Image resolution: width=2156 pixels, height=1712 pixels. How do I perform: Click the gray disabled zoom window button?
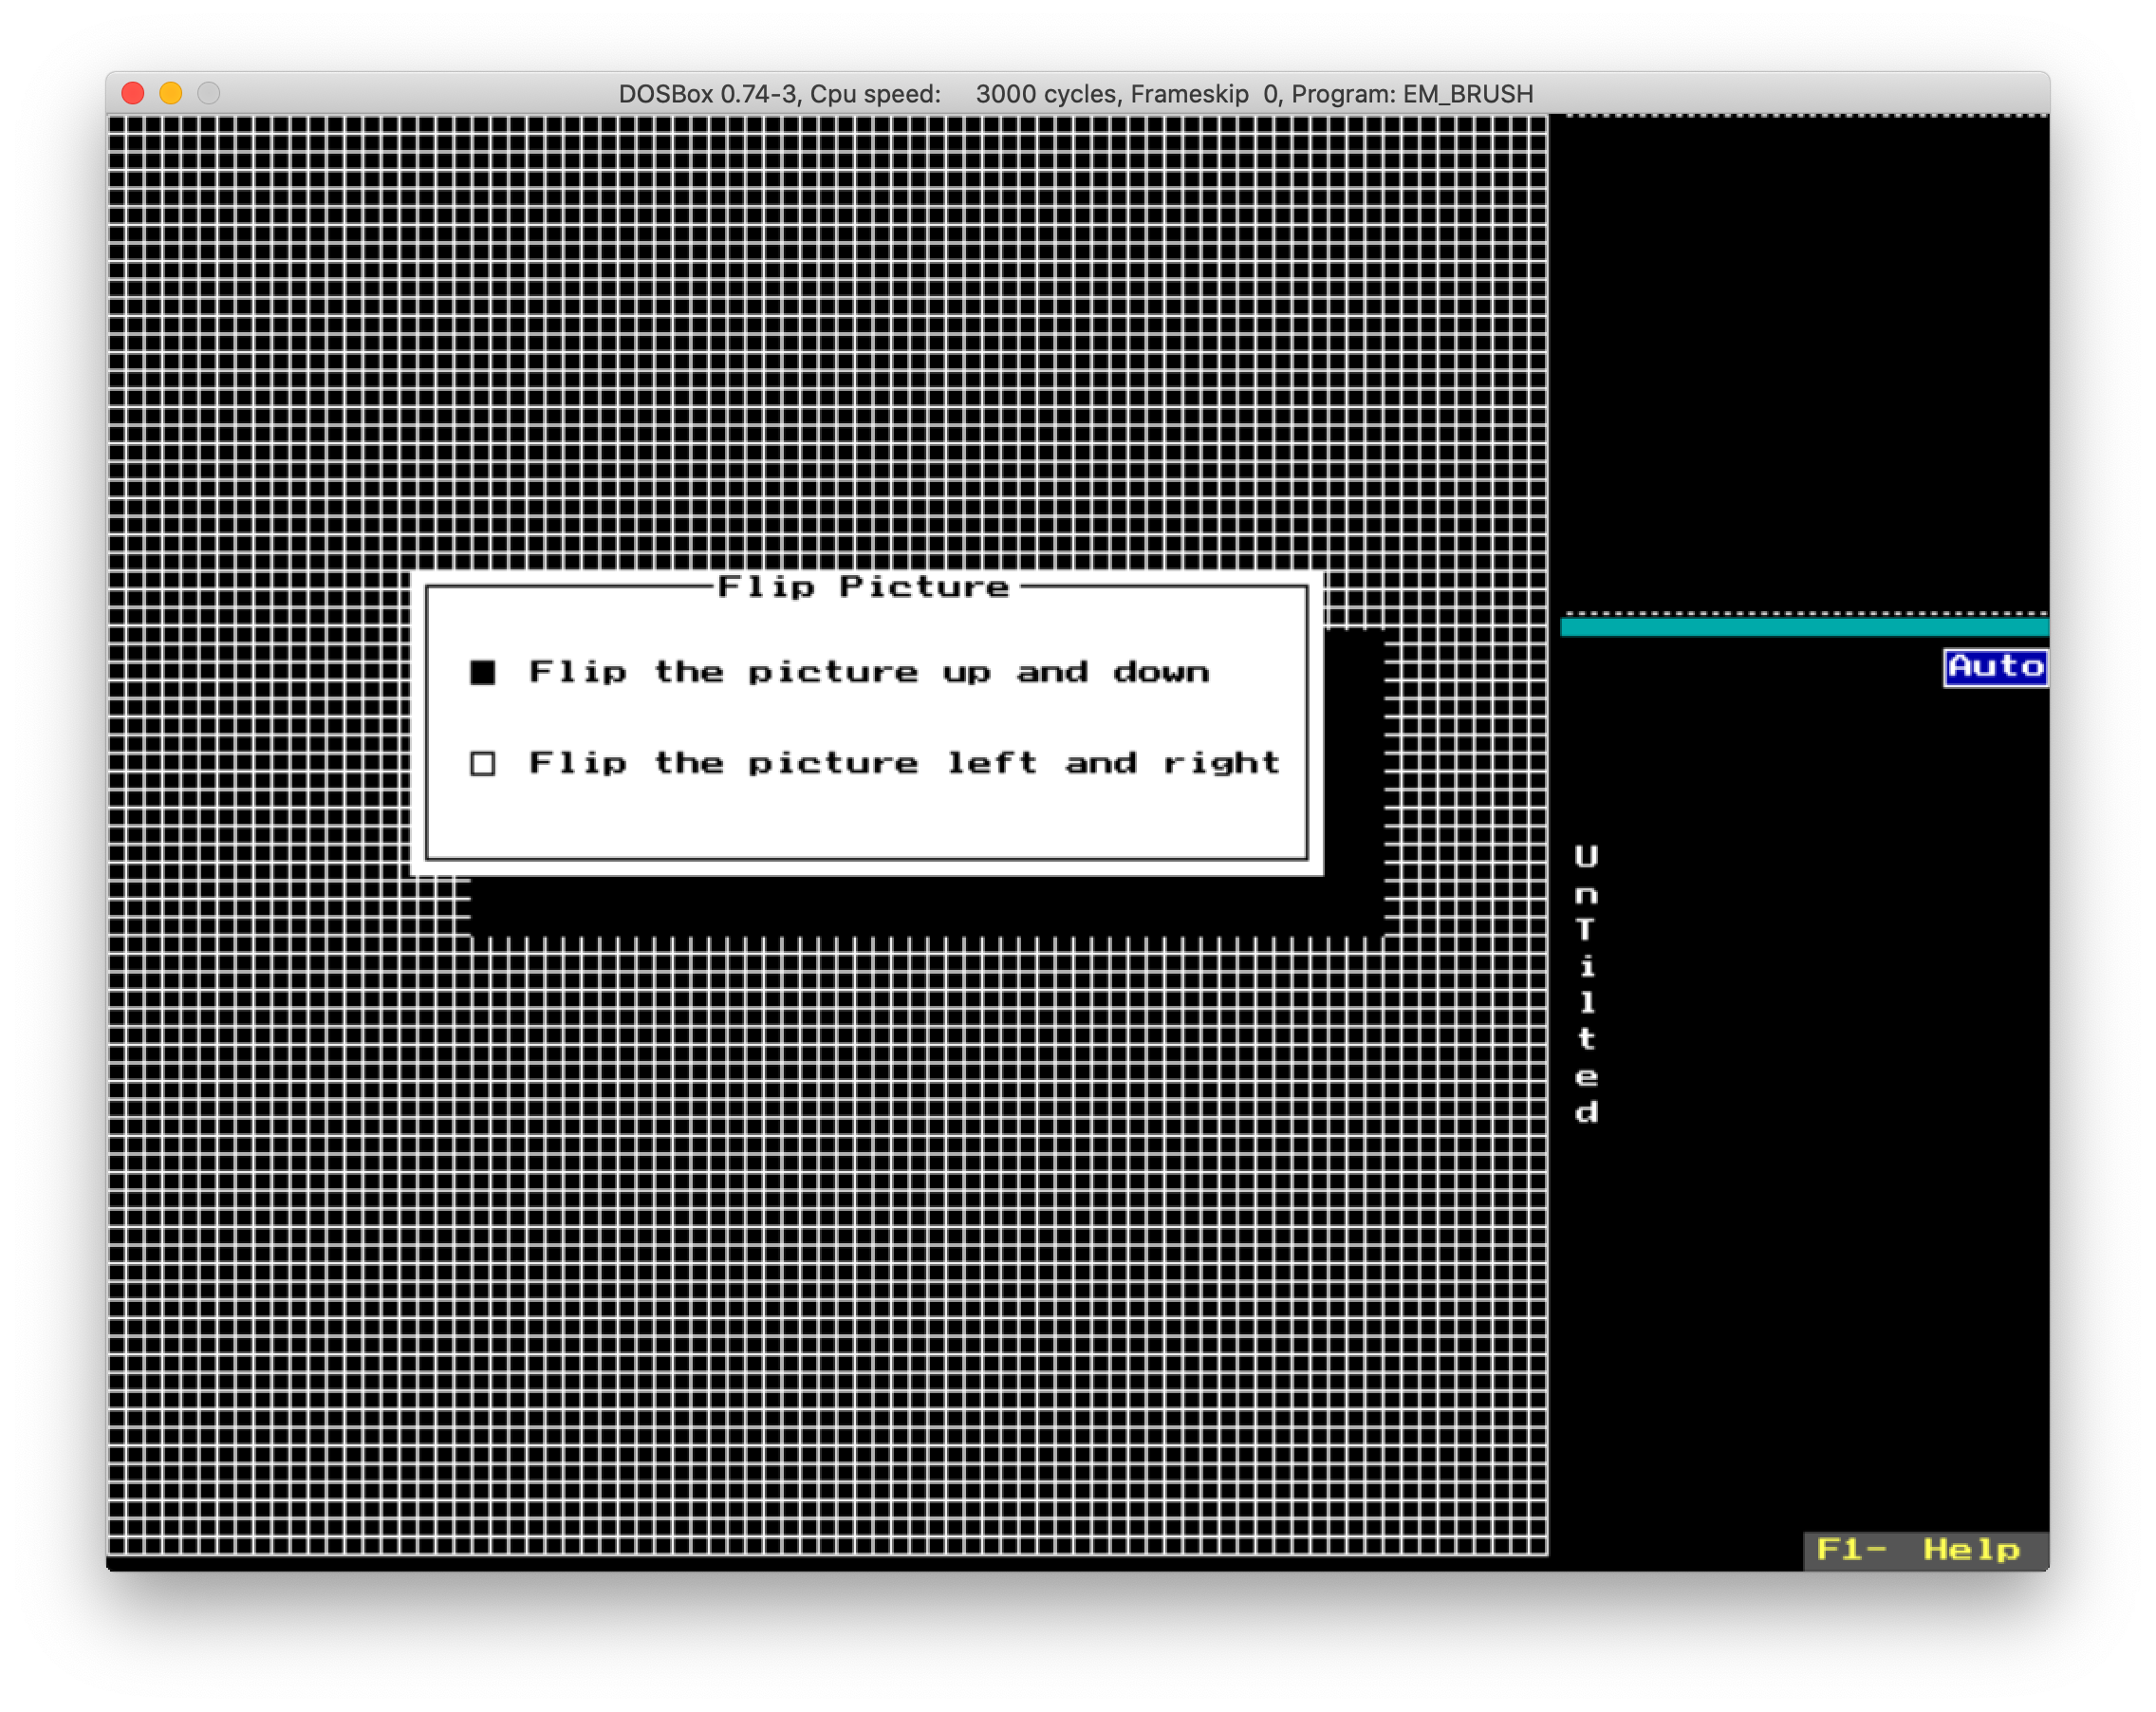[x=209, y=93]
